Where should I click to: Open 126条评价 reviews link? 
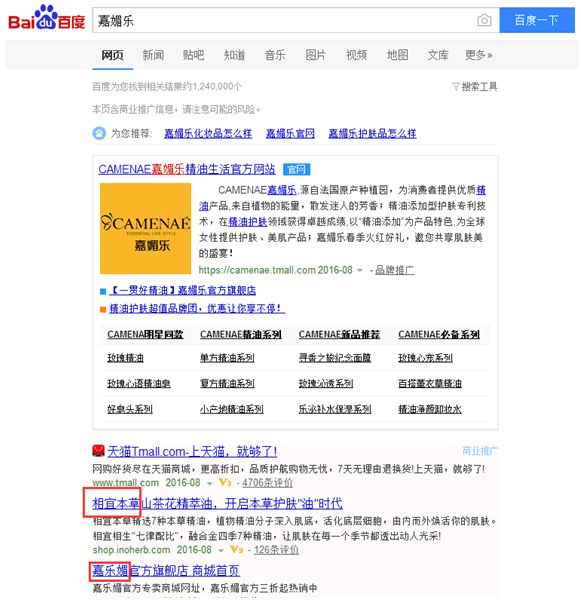tap(276, 550)
